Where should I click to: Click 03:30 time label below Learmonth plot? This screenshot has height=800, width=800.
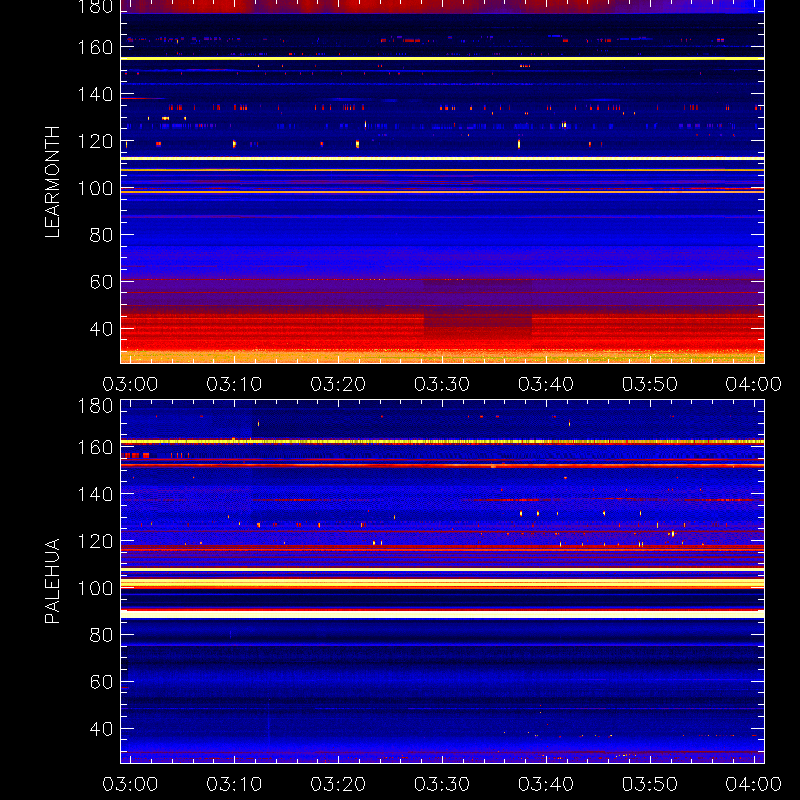(442, 384)
